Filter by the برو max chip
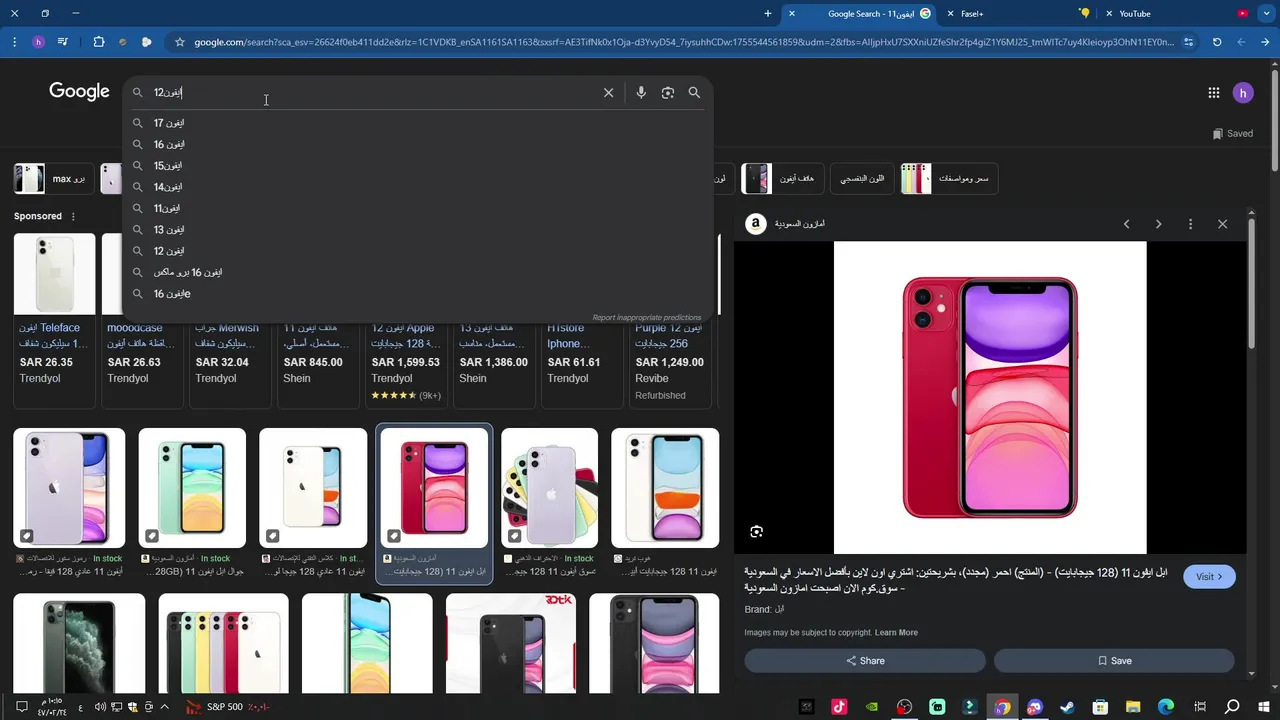This screenshot has height=720, width=1280. [54, 179]
